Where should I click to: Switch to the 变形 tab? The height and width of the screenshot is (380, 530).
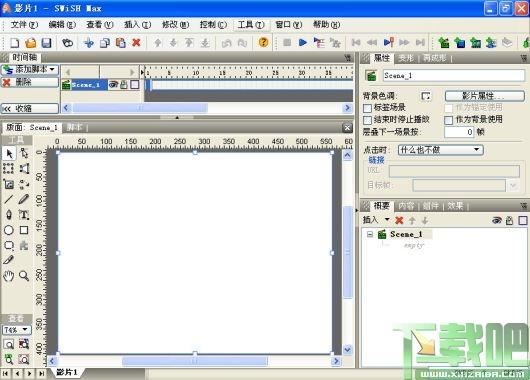click(406, 58)
